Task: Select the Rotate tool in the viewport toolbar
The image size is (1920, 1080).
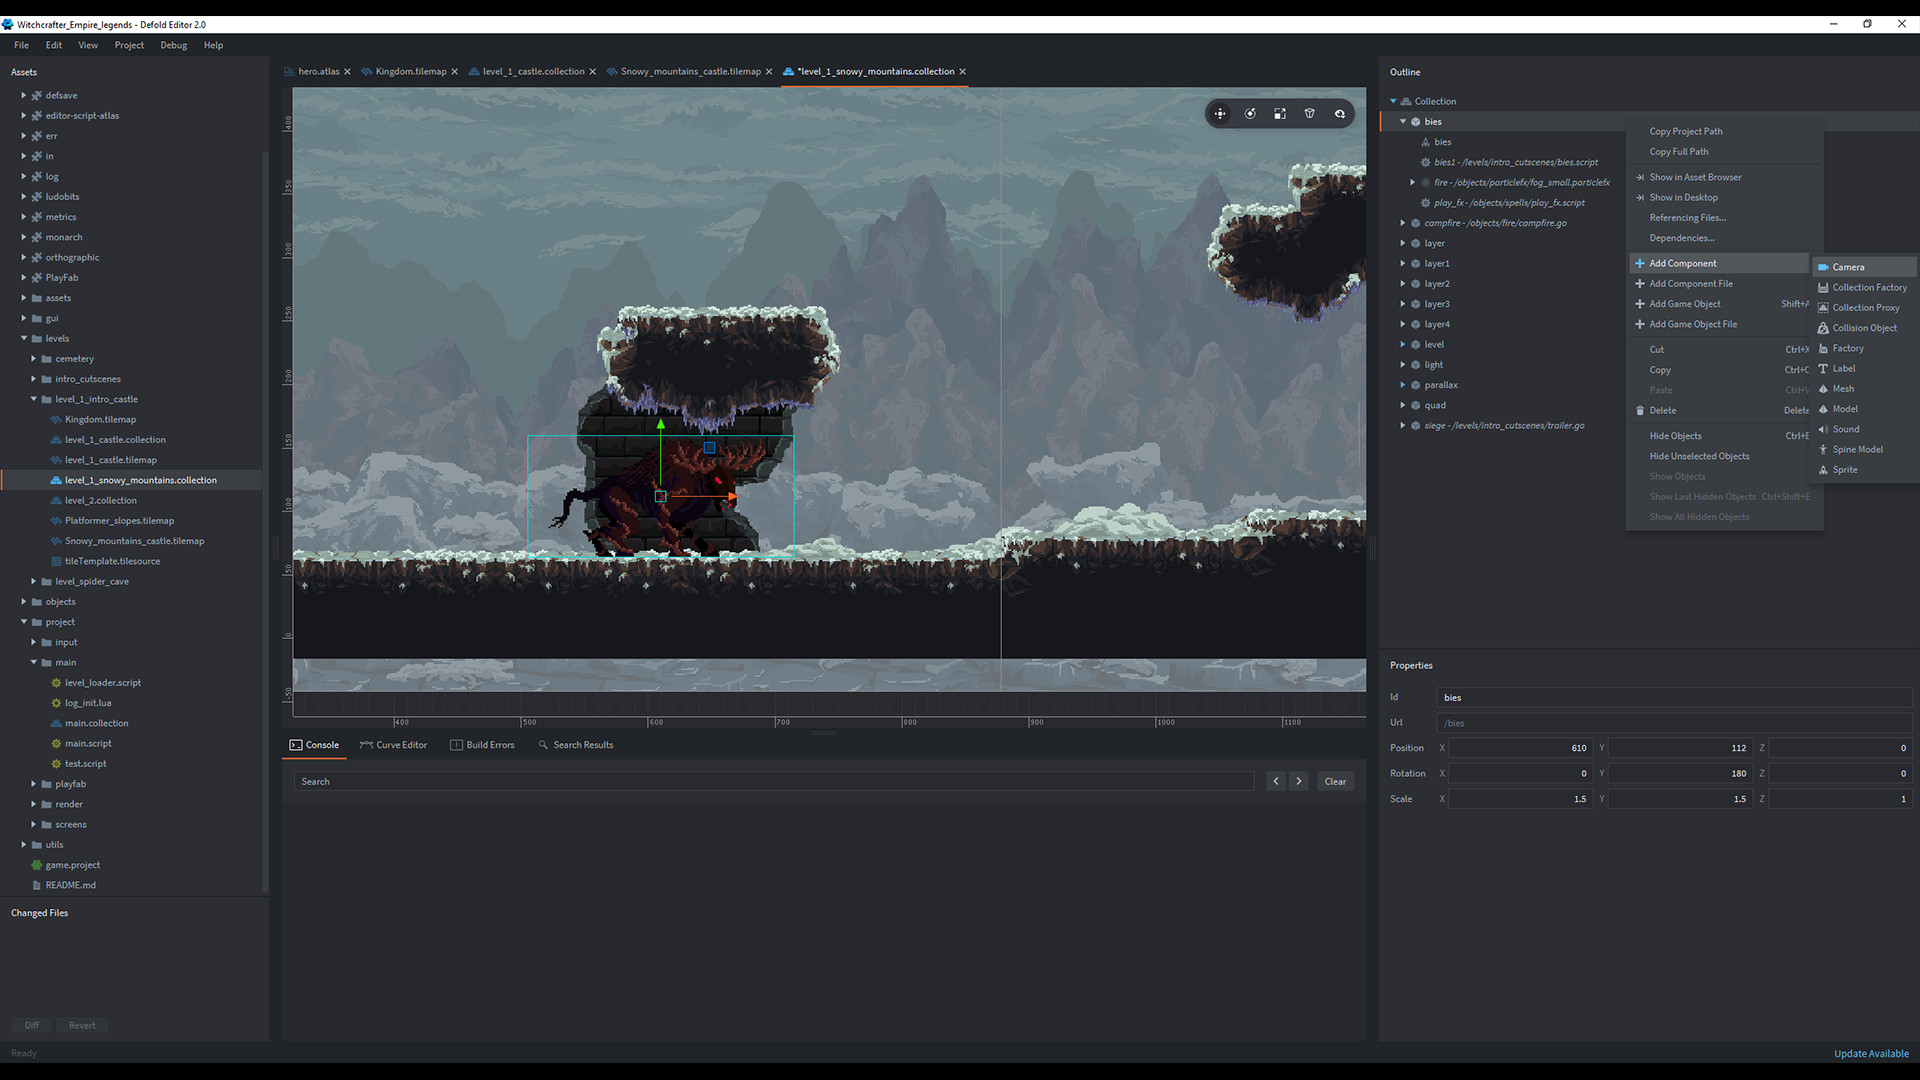Action: [x=1250, y=113]
